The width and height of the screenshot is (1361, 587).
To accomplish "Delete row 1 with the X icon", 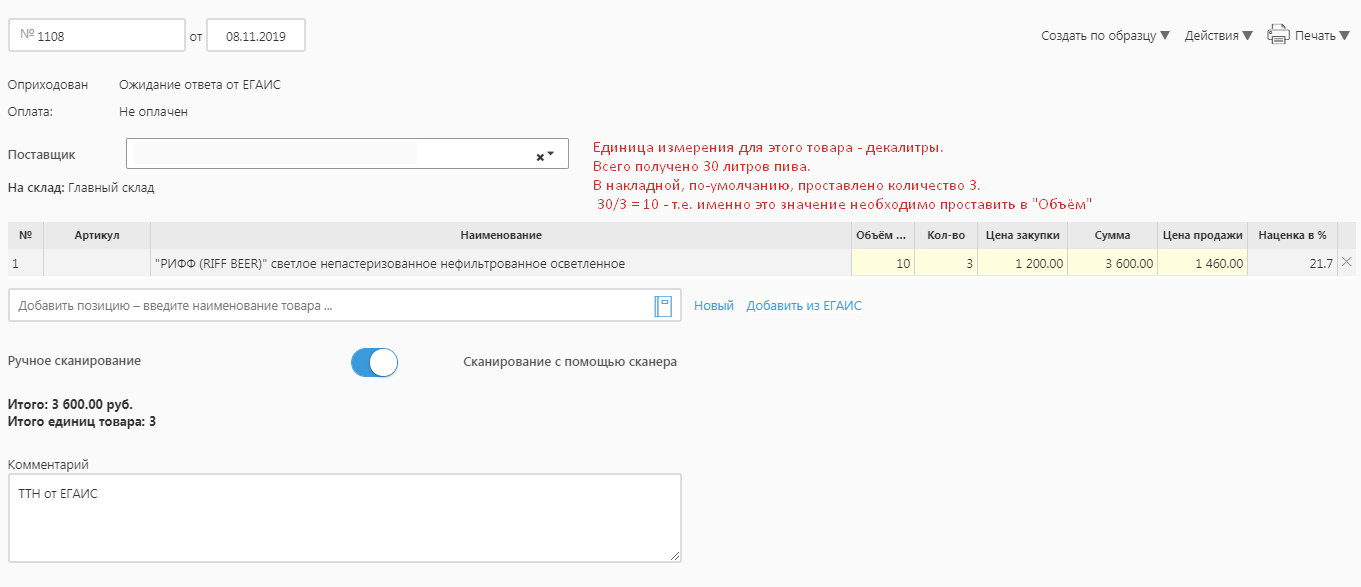I will 1346,262.
